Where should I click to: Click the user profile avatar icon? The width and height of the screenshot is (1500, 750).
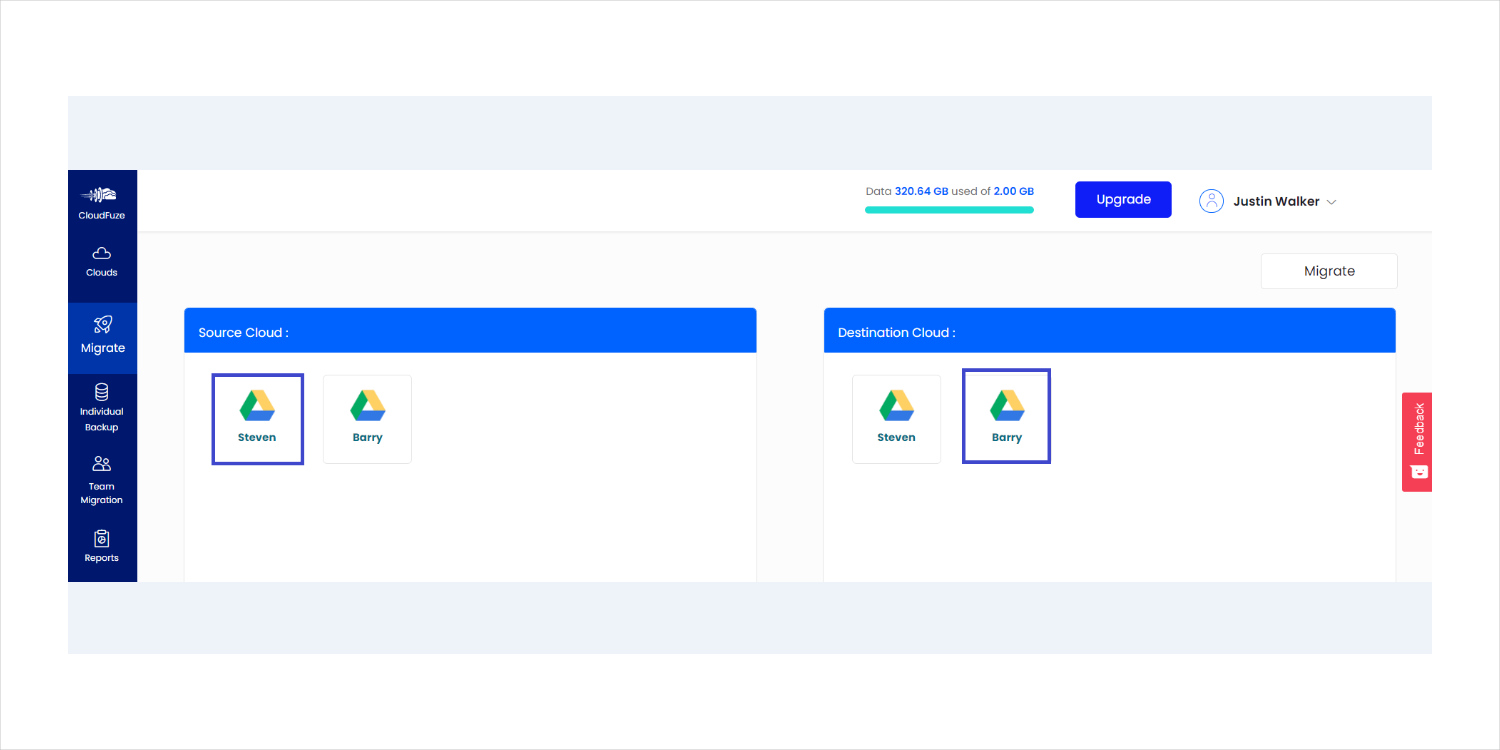1211,201
